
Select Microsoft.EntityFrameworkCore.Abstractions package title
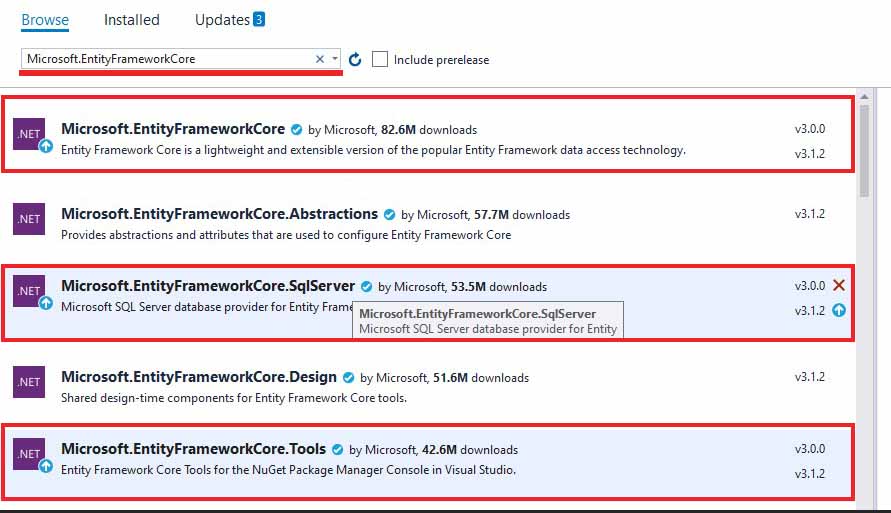coord(219,214)
